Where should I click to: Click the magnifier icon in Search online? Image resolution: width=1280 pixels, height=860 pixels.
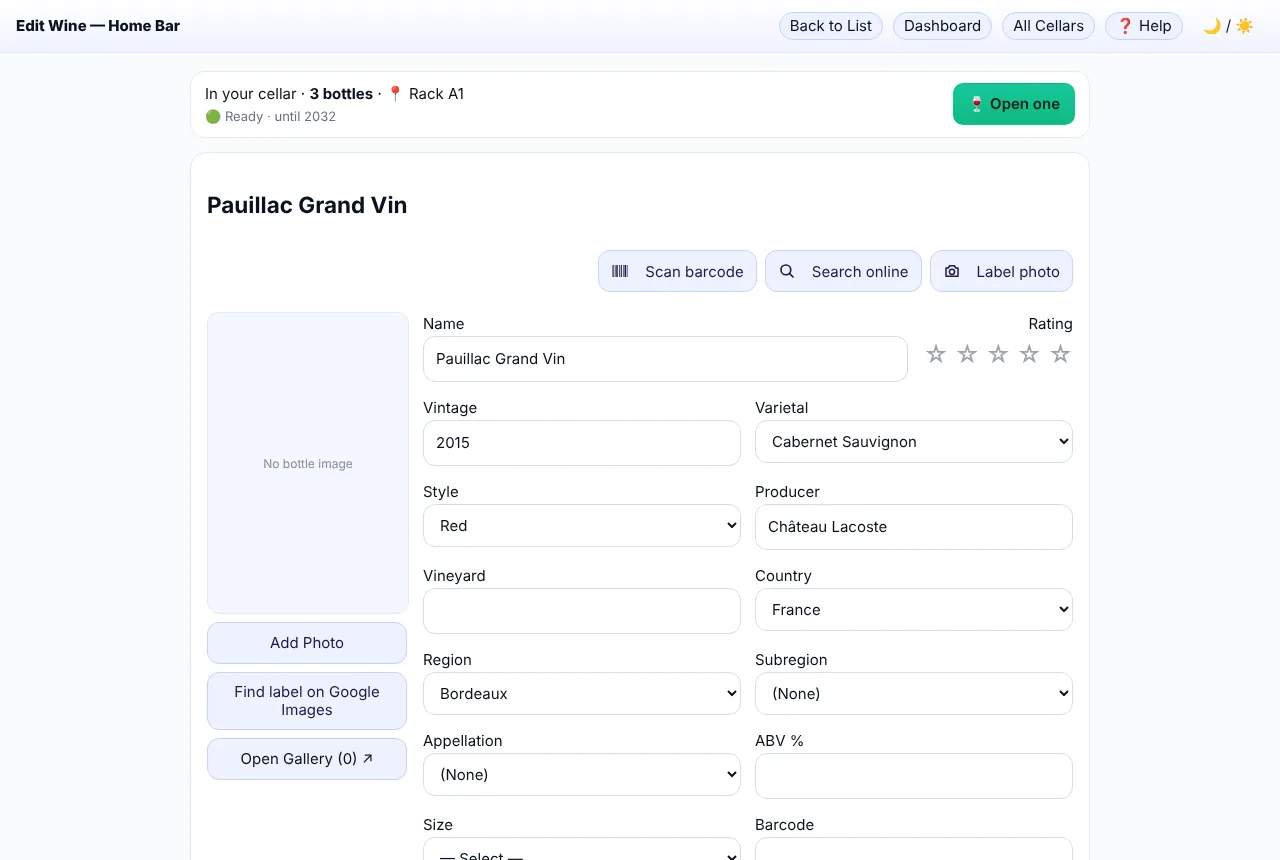[787, 271]
